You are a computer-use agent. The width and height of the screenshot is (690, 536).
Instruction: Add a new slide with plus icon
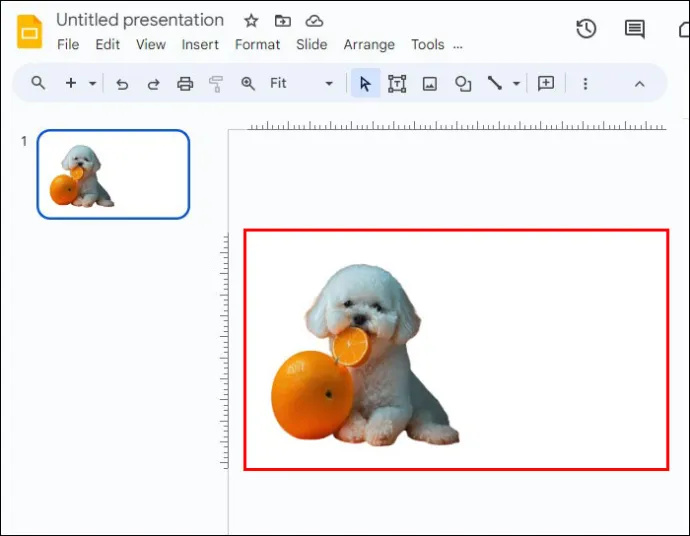[71, 83]
